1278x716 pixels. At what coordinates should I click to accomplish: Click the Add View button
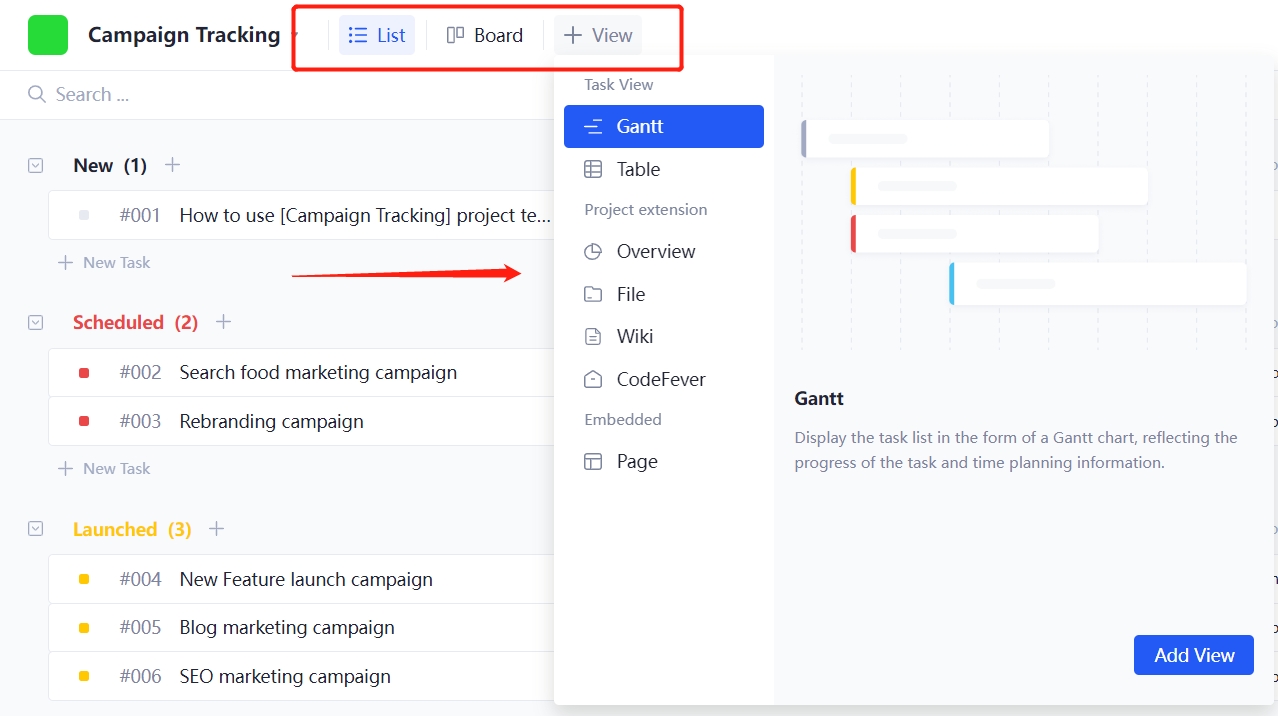tap(1193, 655)
